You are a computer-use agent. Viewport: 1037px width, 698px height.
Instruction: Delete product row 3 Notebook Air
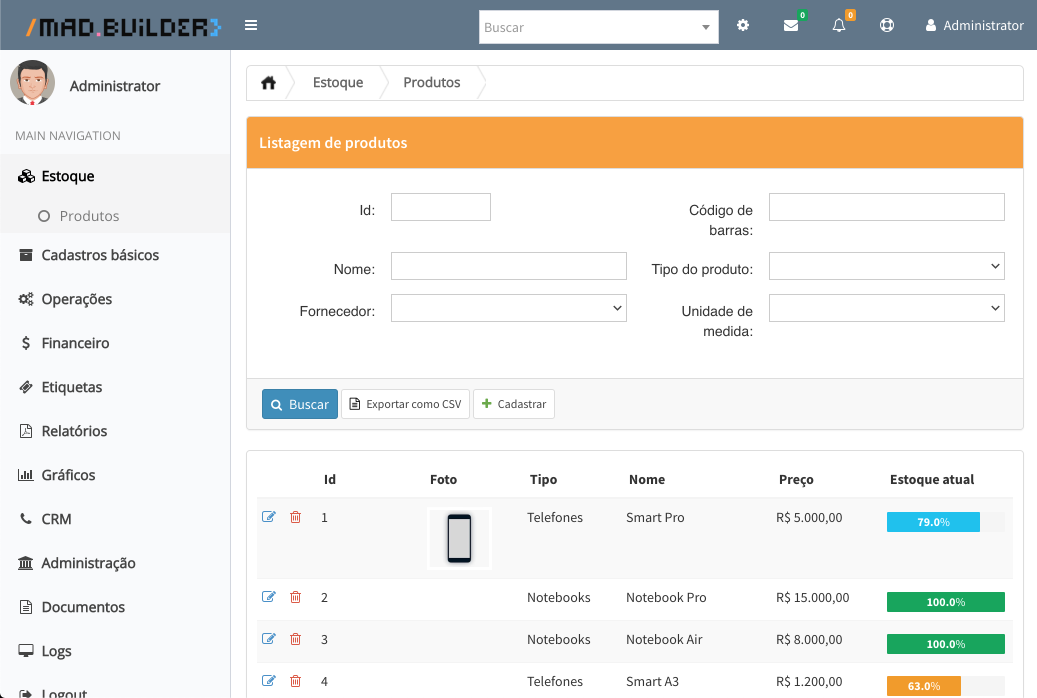tap(296, 638)
